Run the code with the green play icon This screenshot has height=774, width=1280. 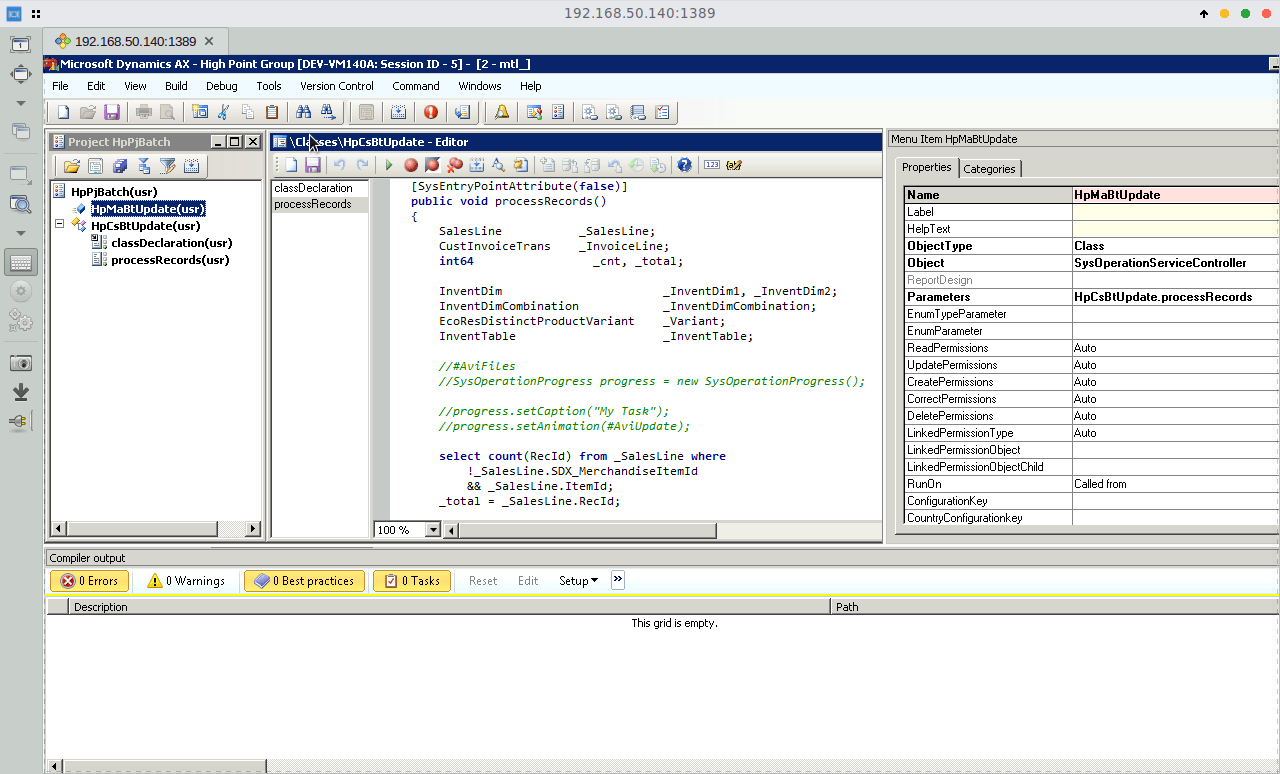pos(389,165)
